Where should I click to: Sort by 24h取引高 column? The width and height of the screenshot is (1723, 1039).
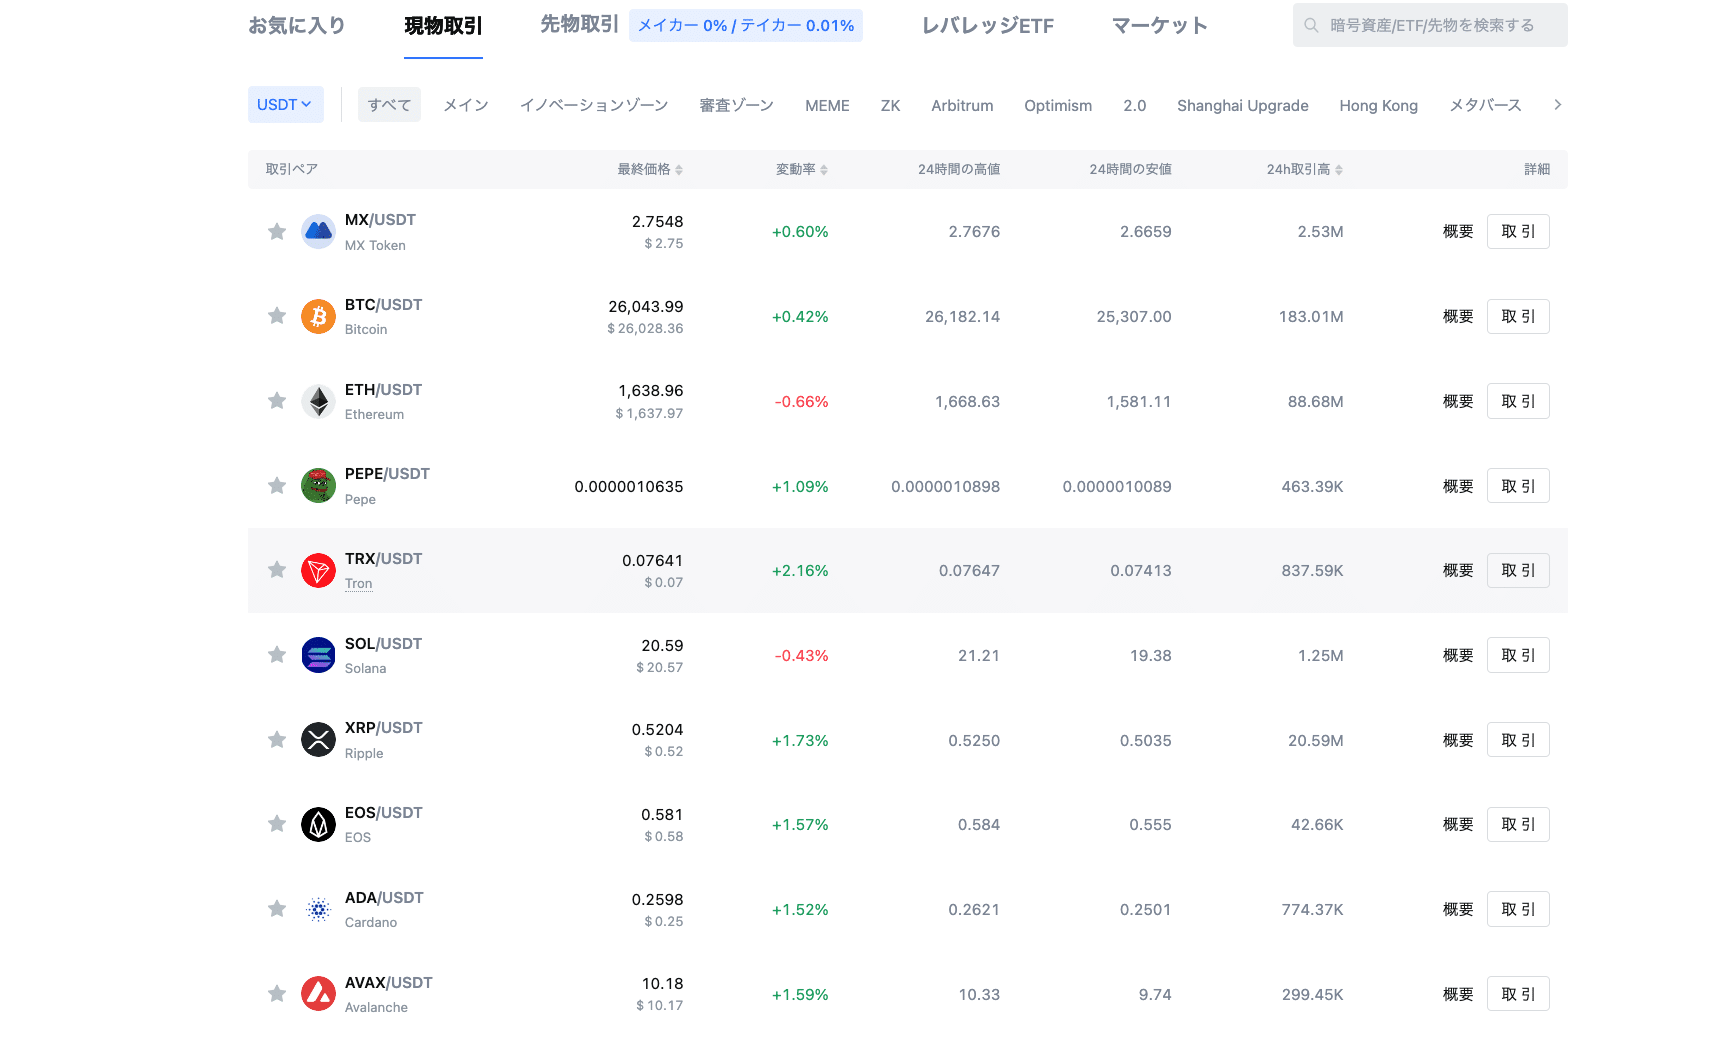coord(1338,170)
